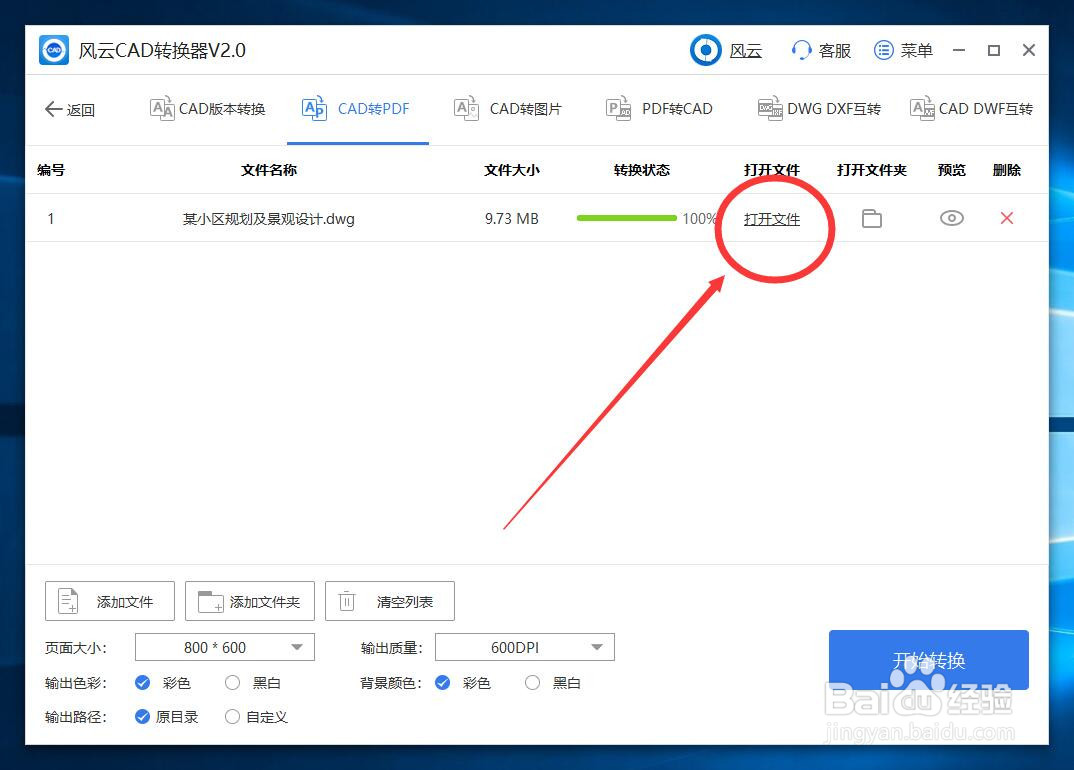This screenshot has width=1074, height=770.
Task: Click the CAD版本转换 tab icon
Action: 162,108
